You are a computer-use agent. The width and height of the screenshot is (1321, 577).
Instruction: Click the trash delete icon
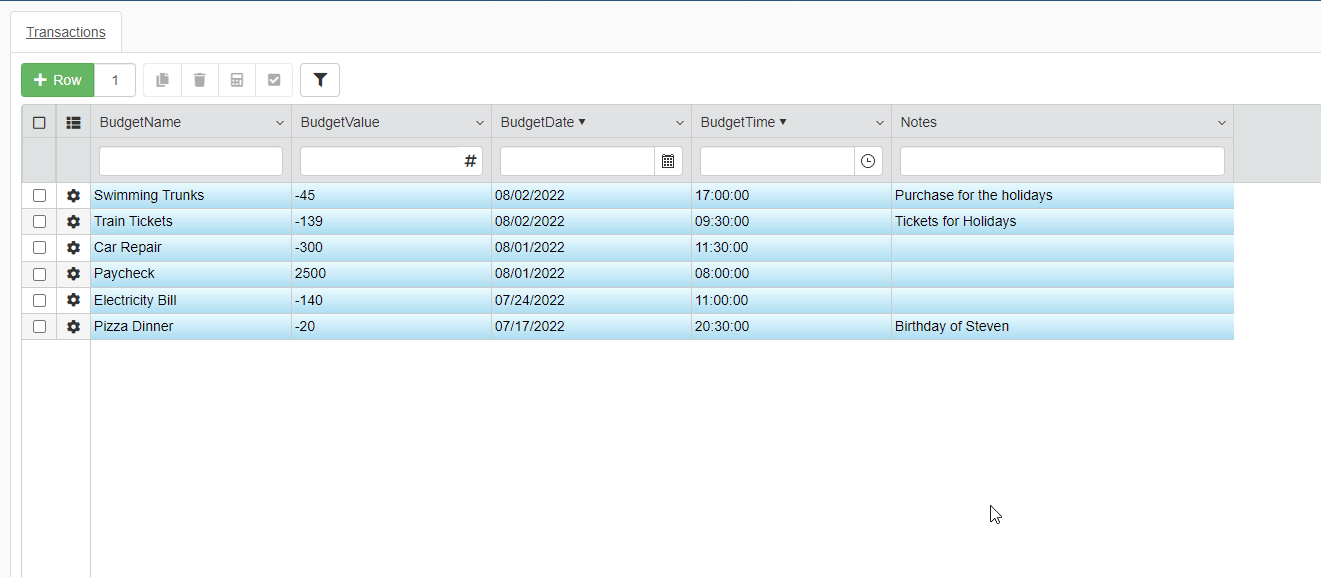pos(200,80)
